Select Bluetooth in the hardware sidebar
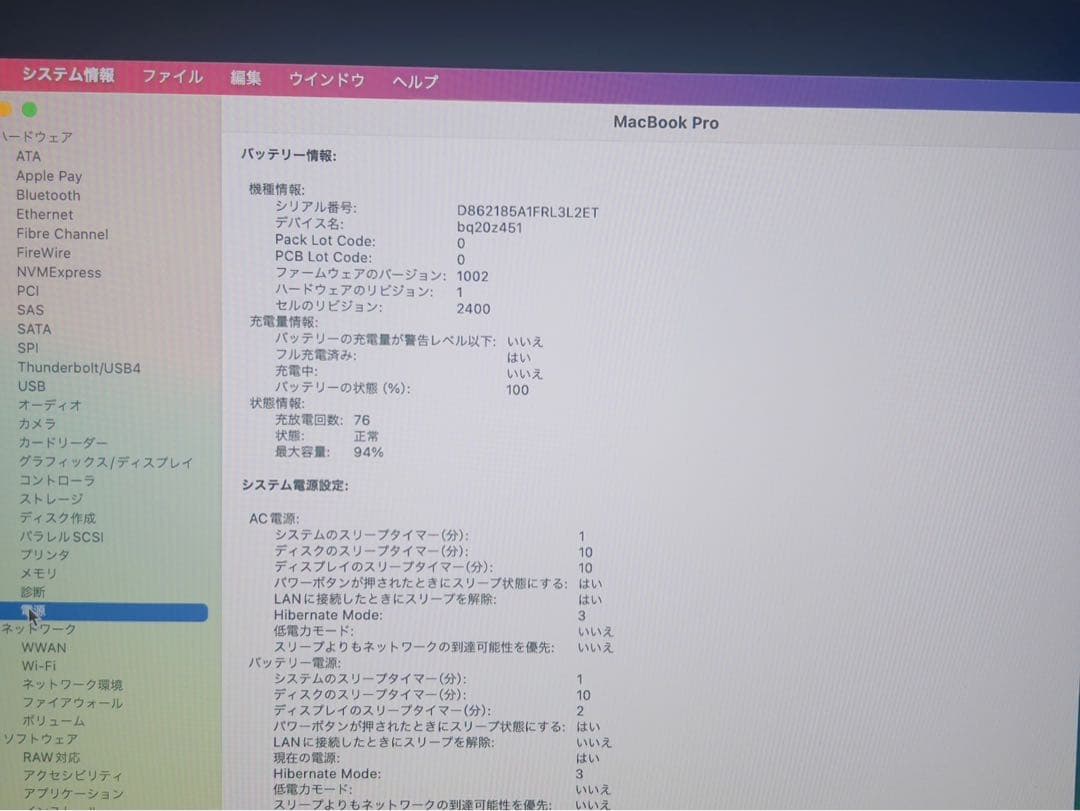 click(x=47, y=194)
